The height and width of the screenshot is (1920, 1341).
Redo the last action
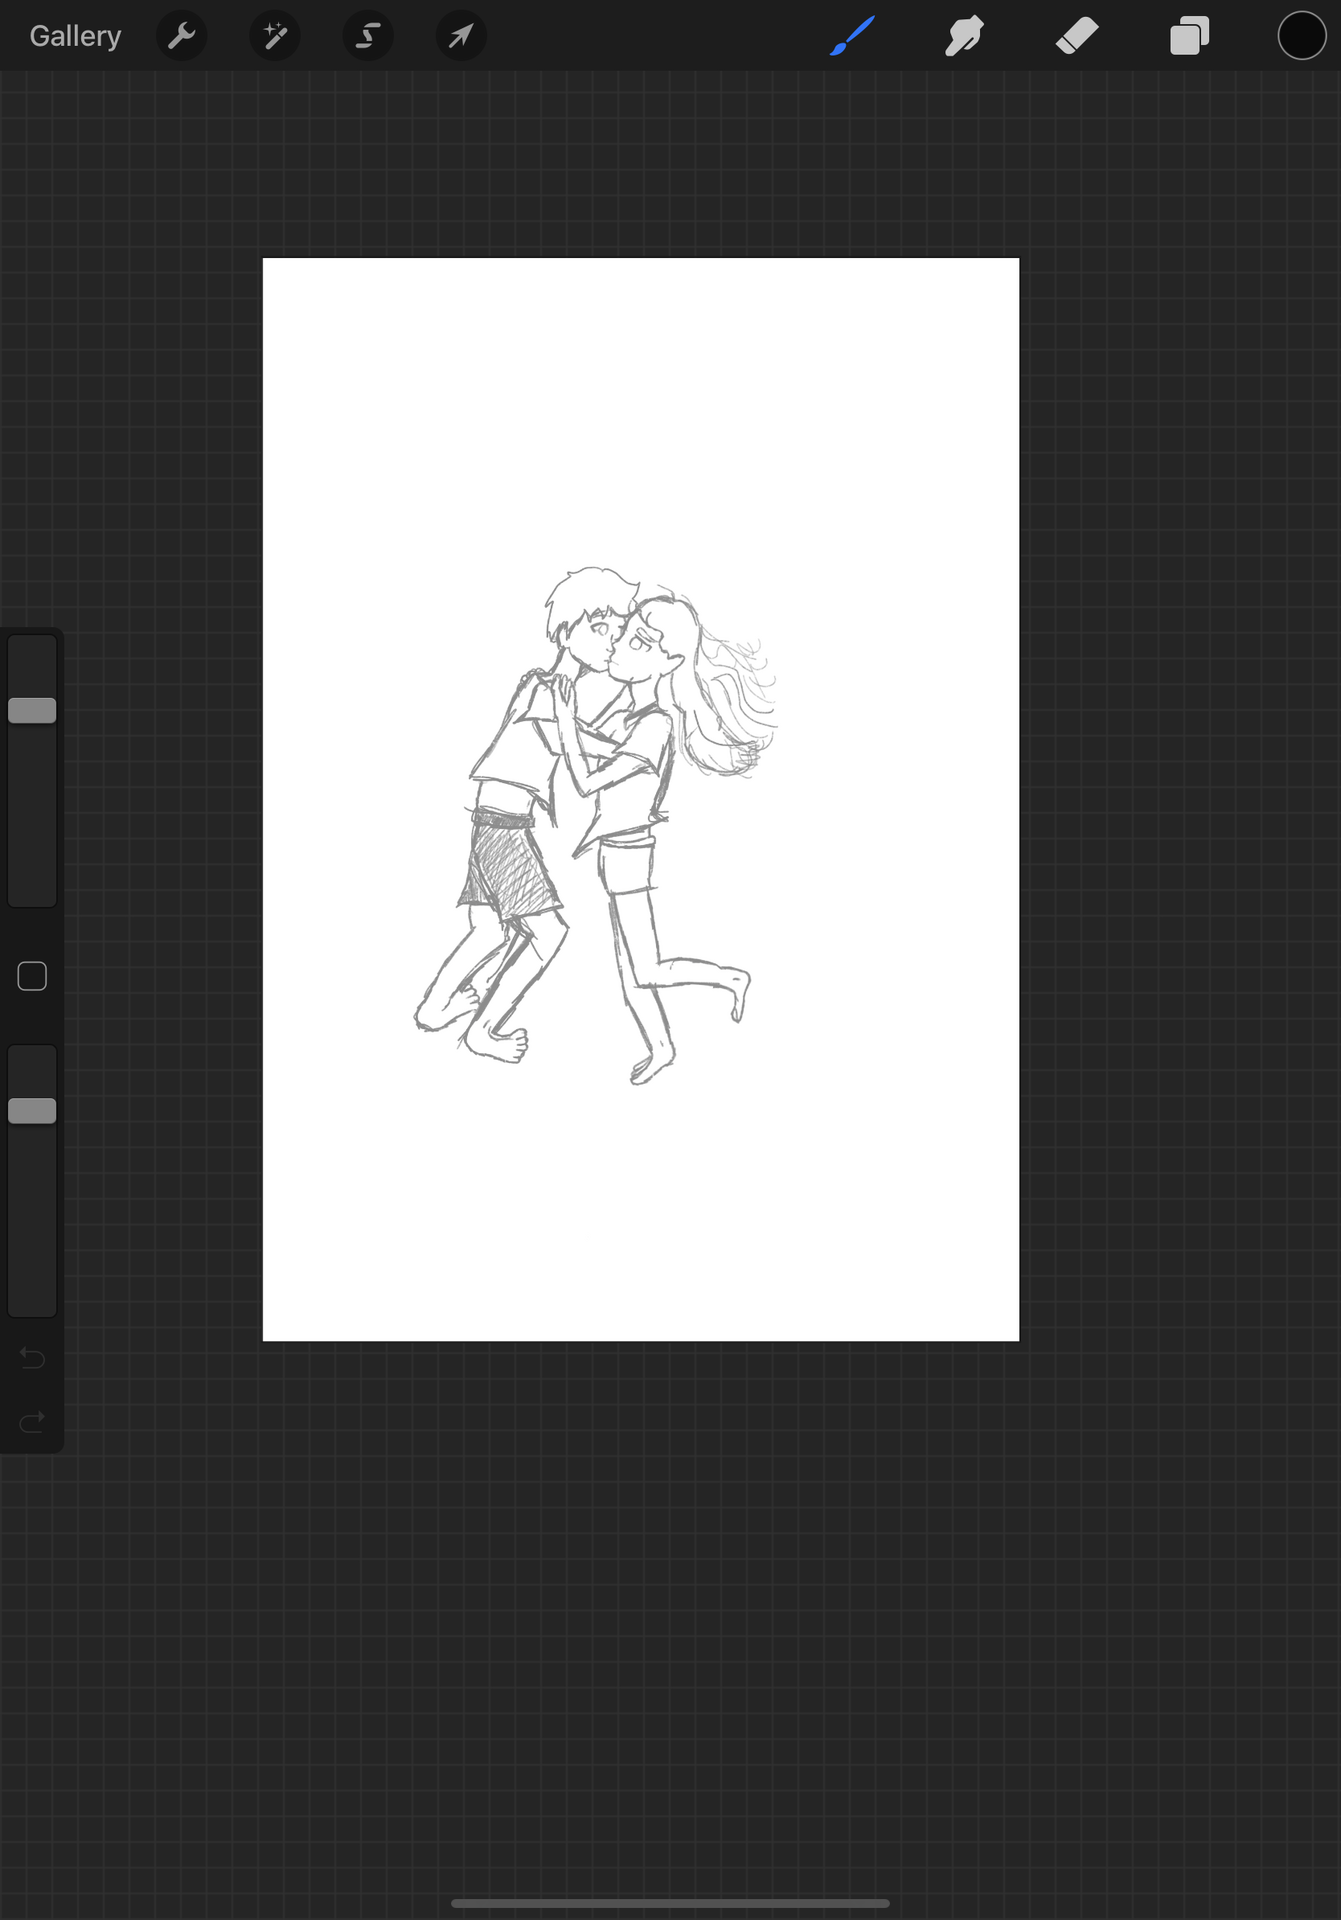point(32,1421)
